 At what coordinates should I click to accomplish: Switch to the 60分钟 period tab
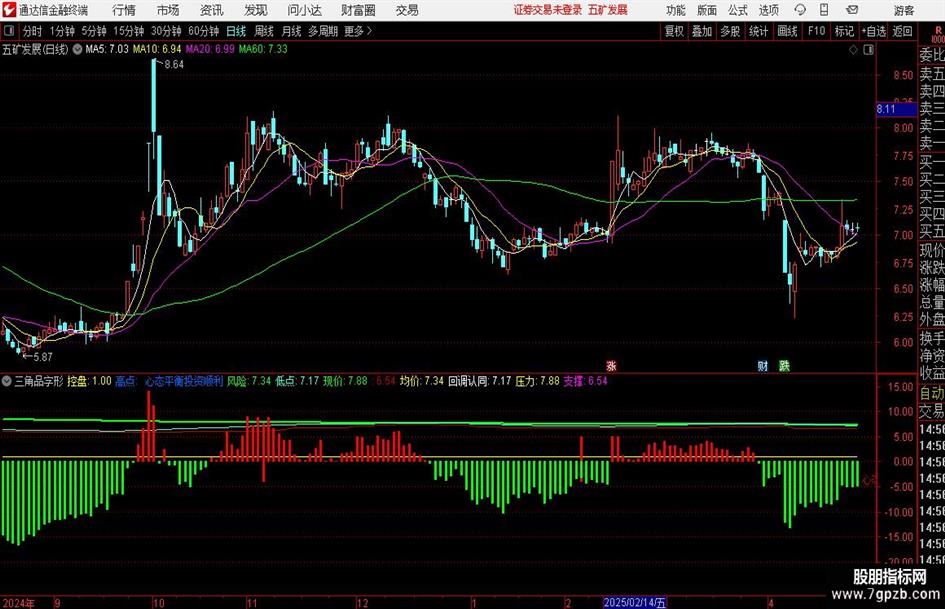(x=204, y=31)
